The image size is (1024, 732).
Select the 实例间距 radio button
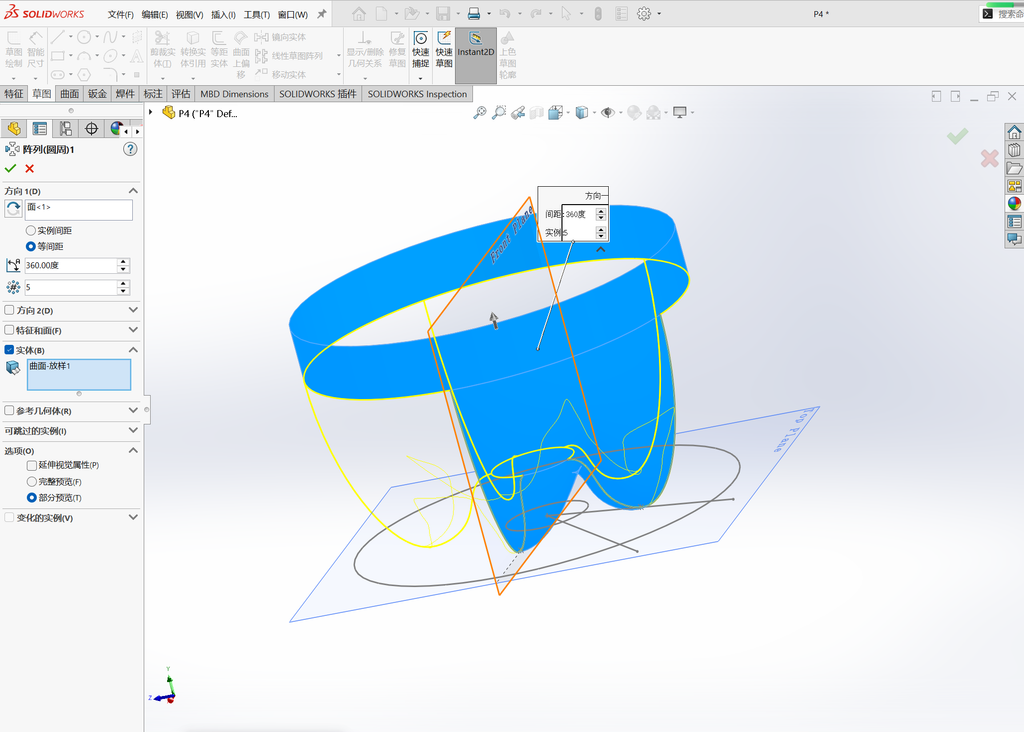[30, 231]
